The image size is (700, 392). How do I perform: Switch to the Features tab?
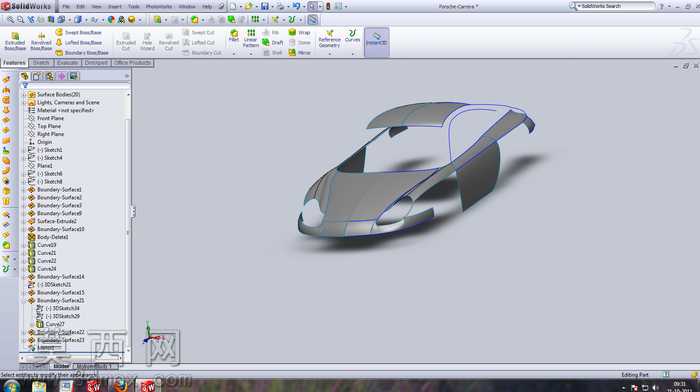[14, 63]
